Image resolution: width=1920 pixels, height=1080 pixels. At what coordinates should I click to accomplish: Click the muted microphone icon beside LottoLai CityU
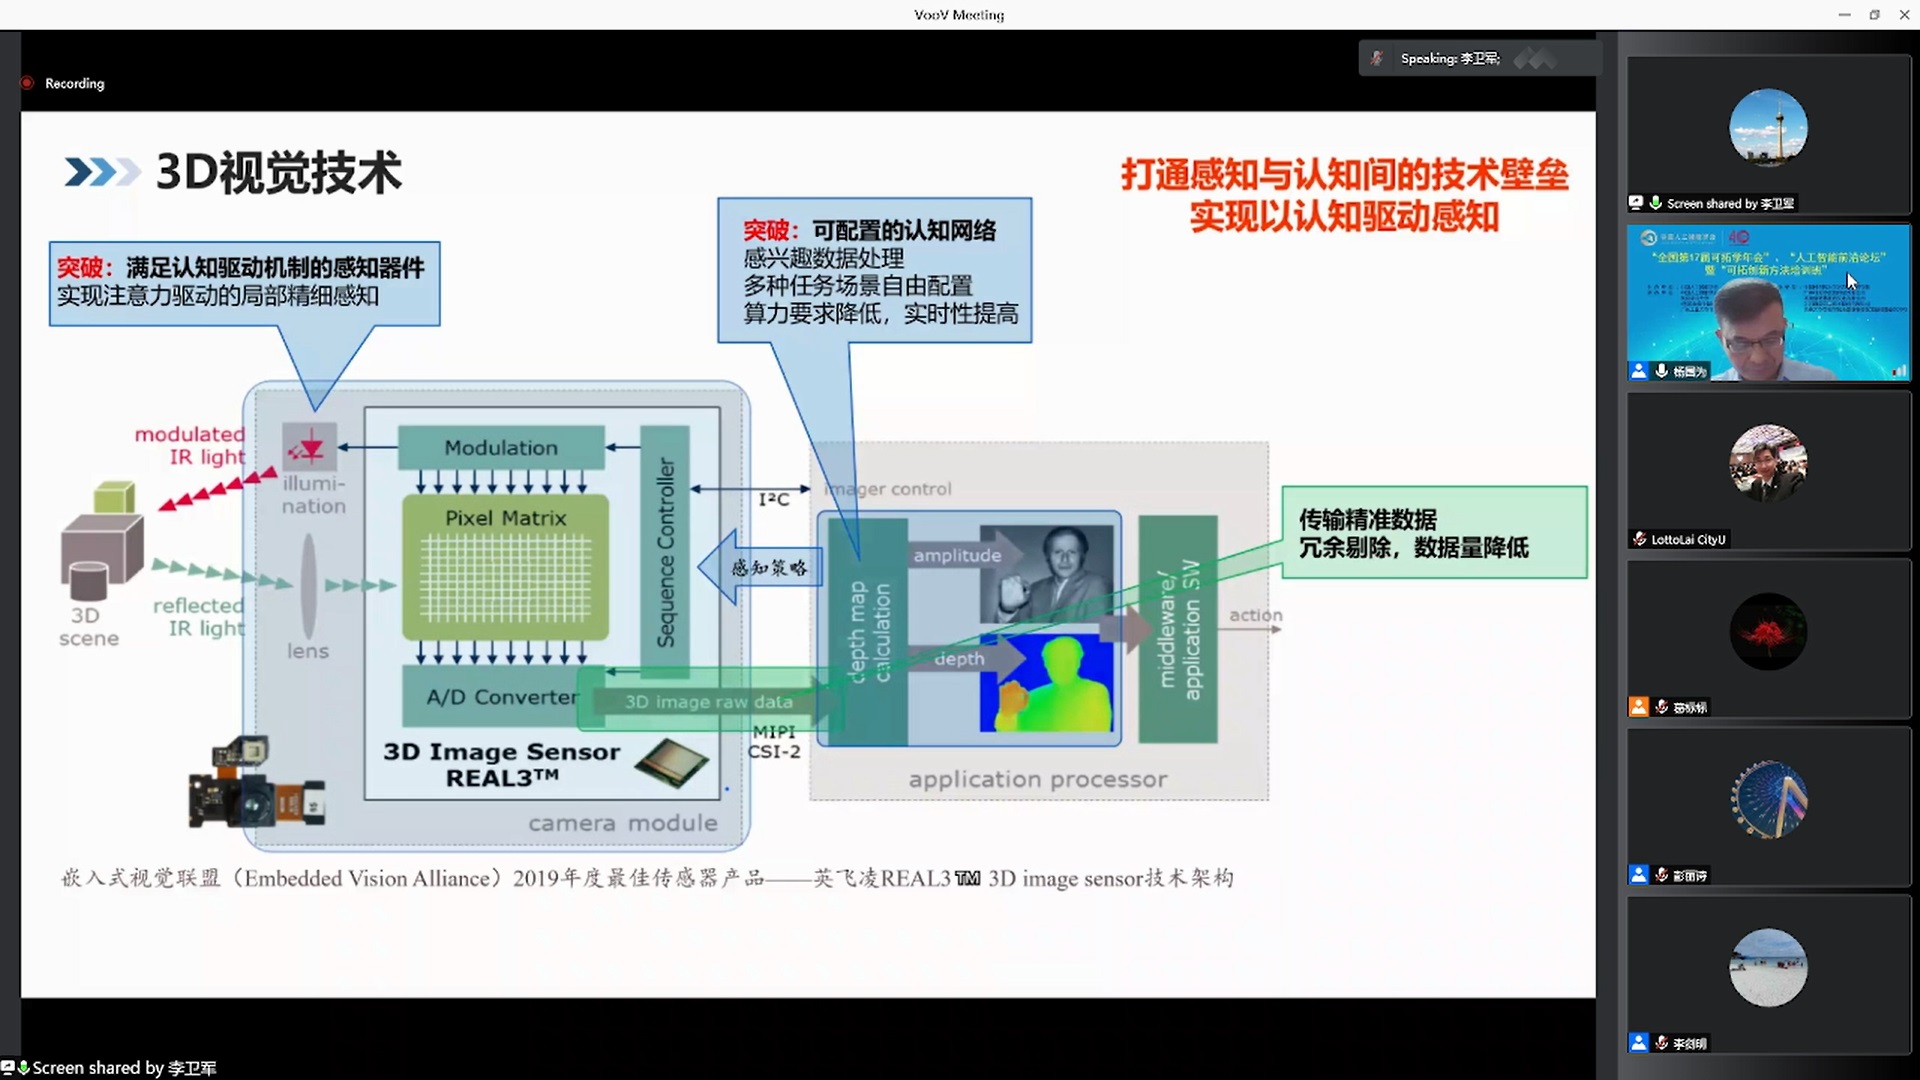tap(1639, 539)
